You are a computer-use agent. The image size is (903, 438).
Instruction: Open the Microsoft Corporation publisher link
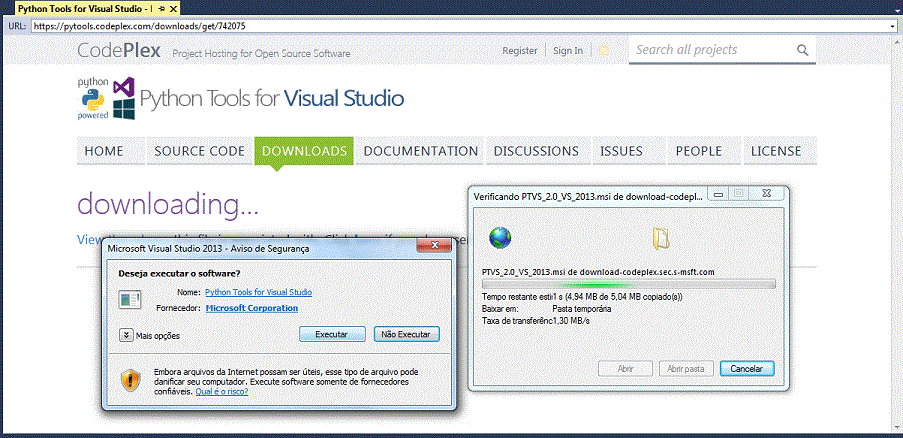252,308
